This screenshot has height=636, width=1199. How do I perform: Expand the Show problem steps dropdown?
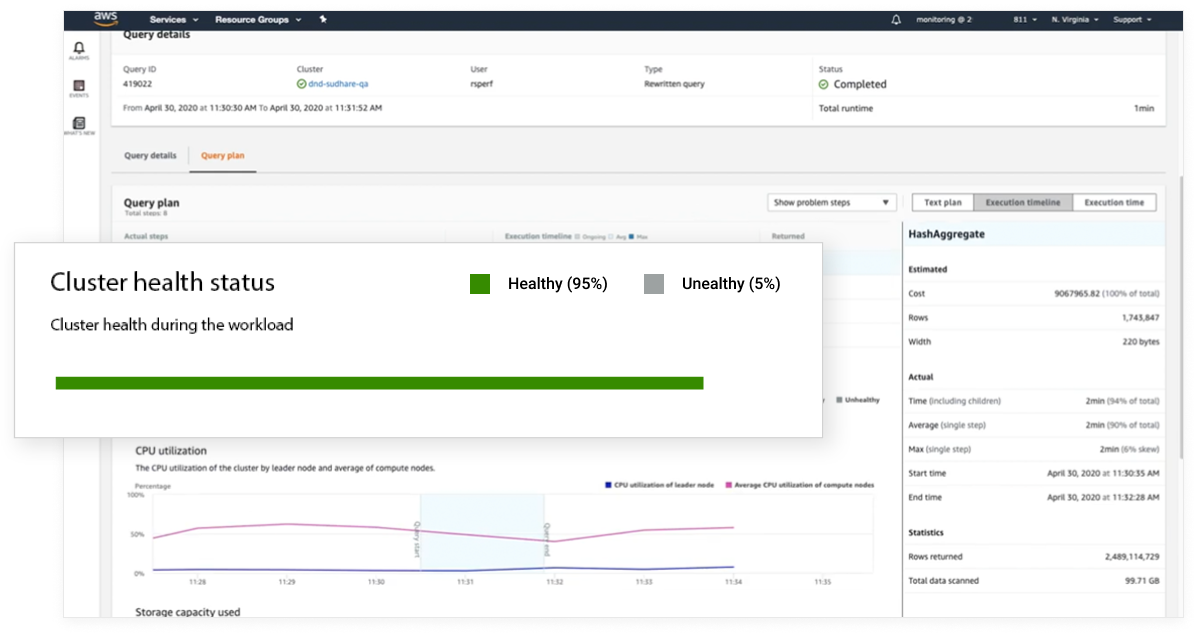click(x=831, y=203)
